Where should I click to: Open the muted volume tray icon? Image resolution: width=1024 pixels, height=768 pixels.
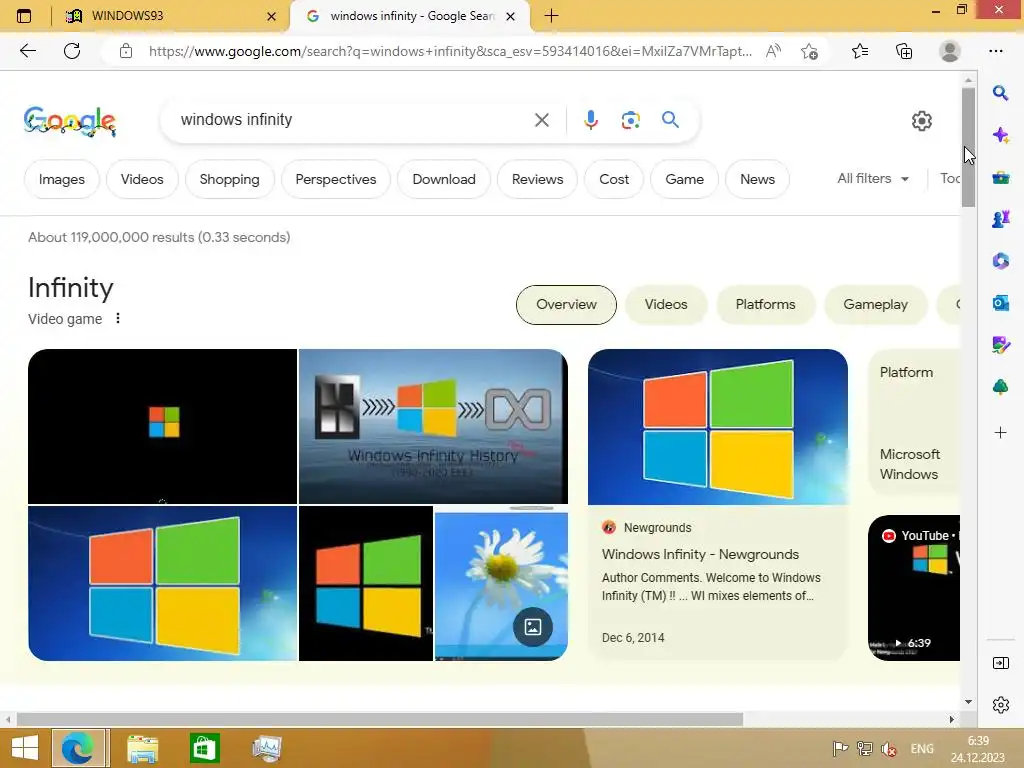[x=889, y=748]
